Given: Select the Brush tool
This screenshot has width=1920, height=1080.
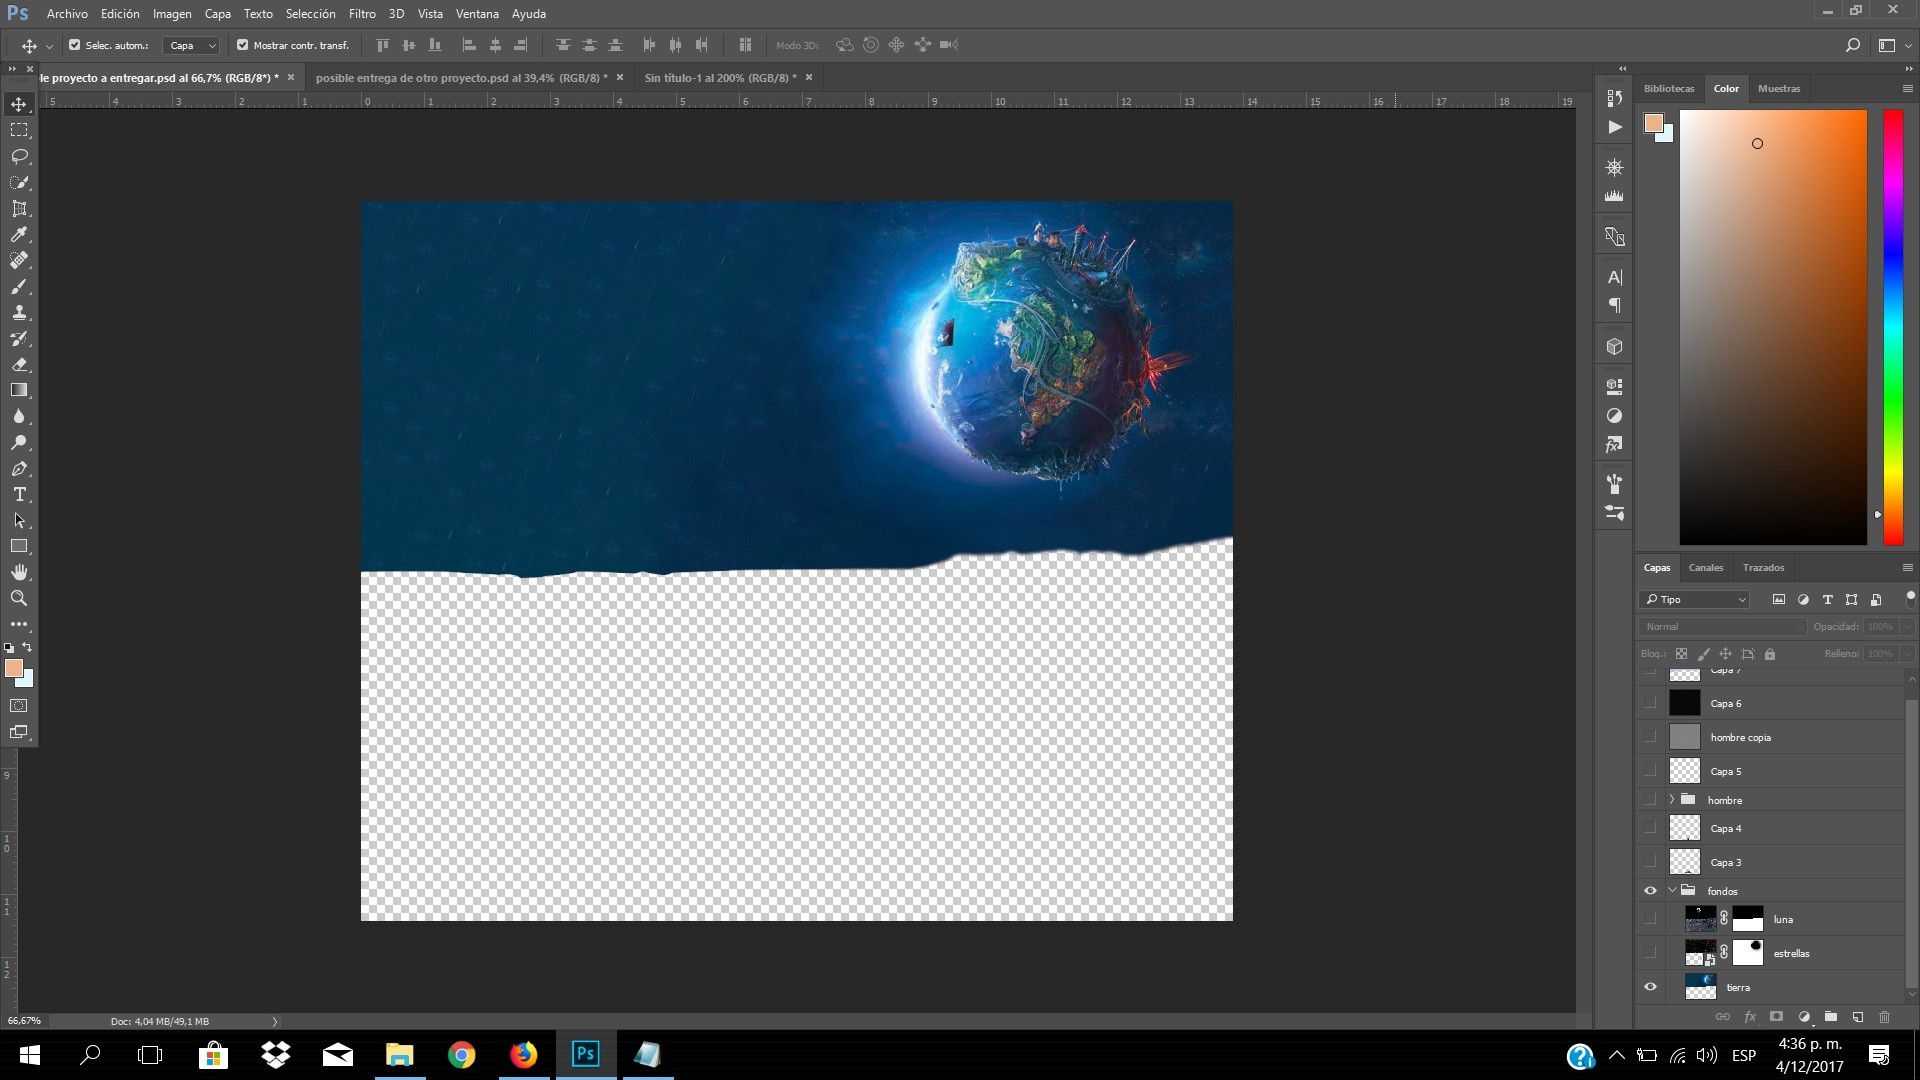Looking at the screenshot, I should [x=19, y=286].
